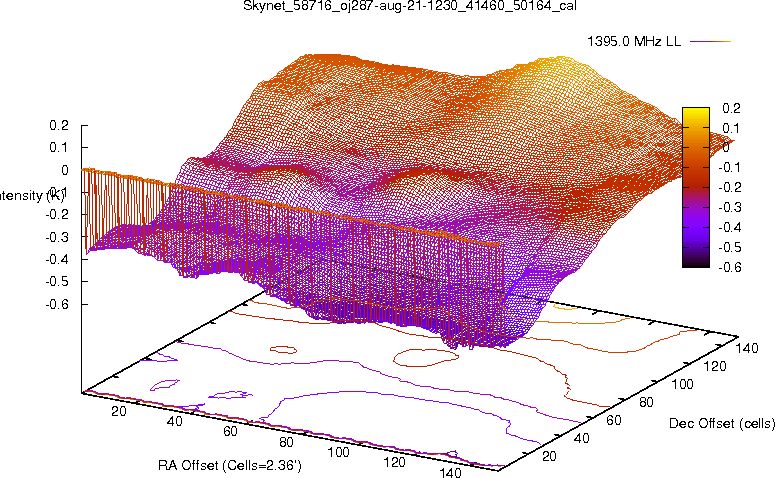Select the 80 tick on the RA Offset axis

coord(287,442)
